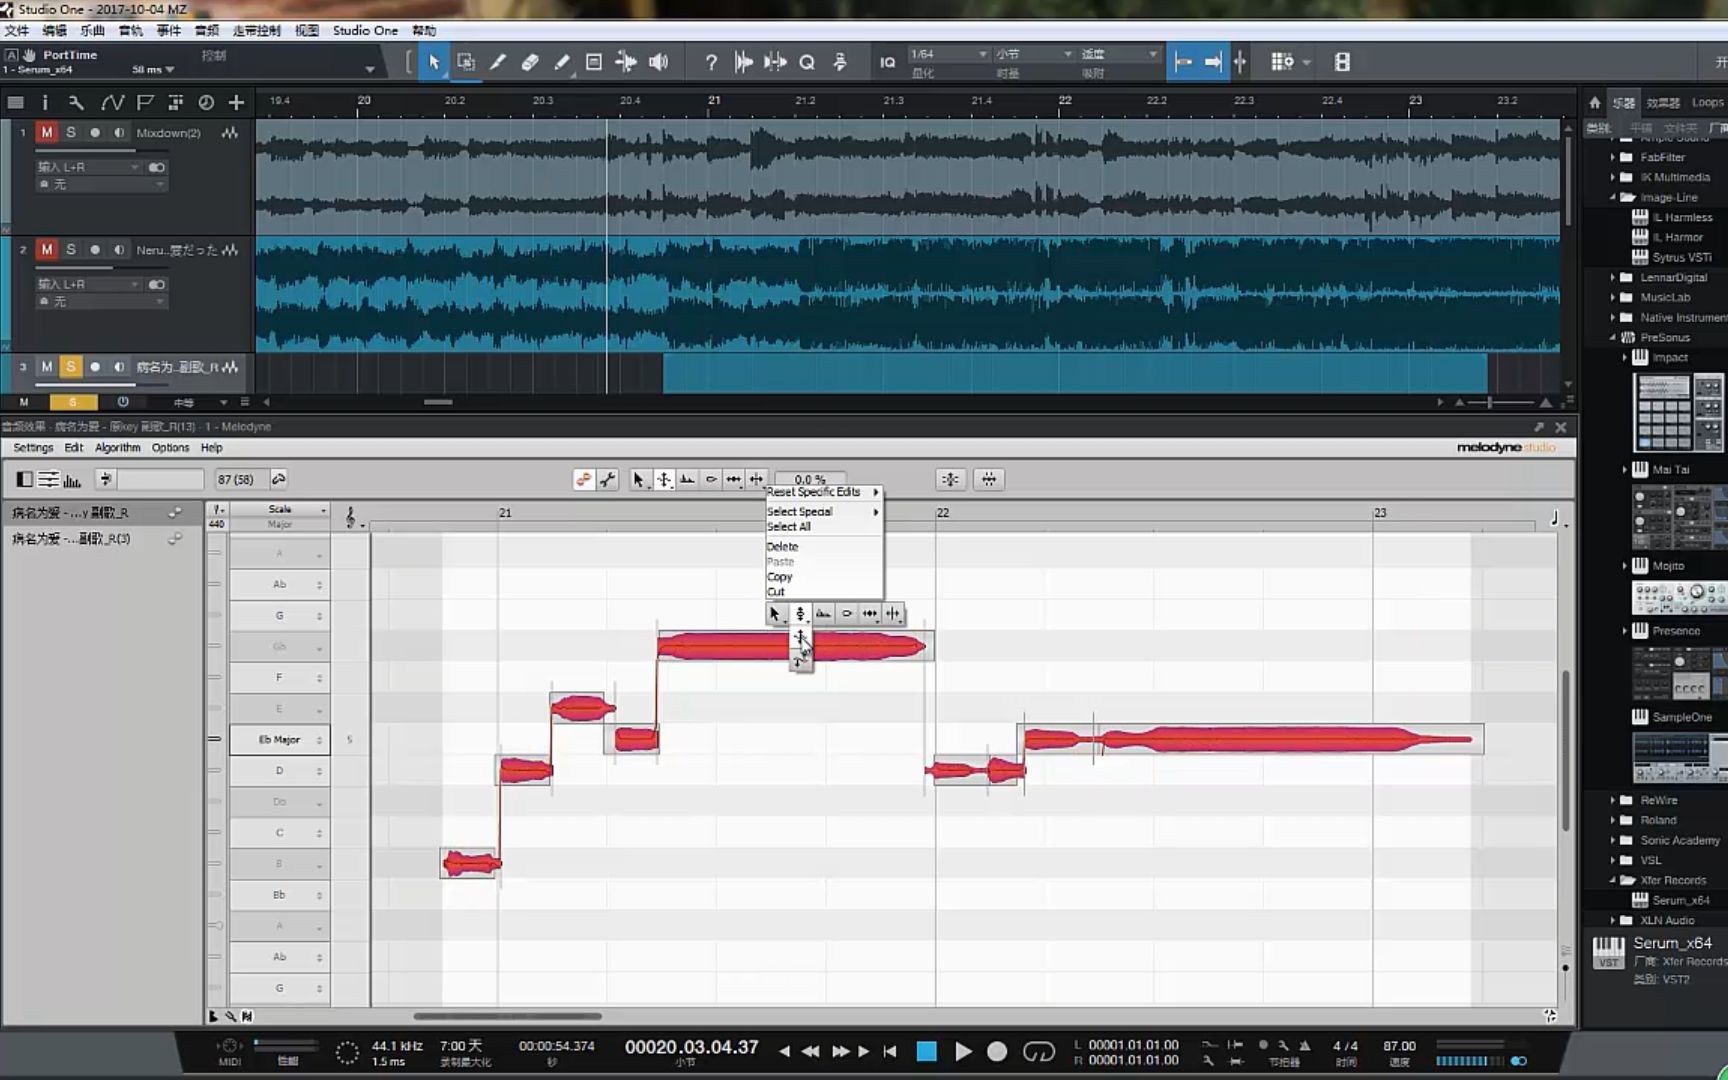Viewport: 1728px width, 1080px height.
Task: Add a new track with plus icon
Action: tap(236, 102)
